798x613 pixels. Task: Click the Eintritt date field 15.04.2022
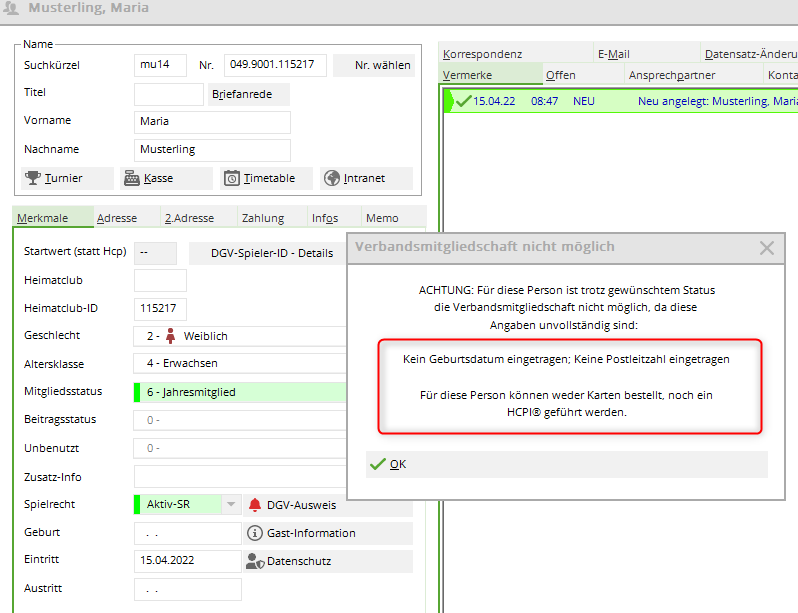click(188, 561)
